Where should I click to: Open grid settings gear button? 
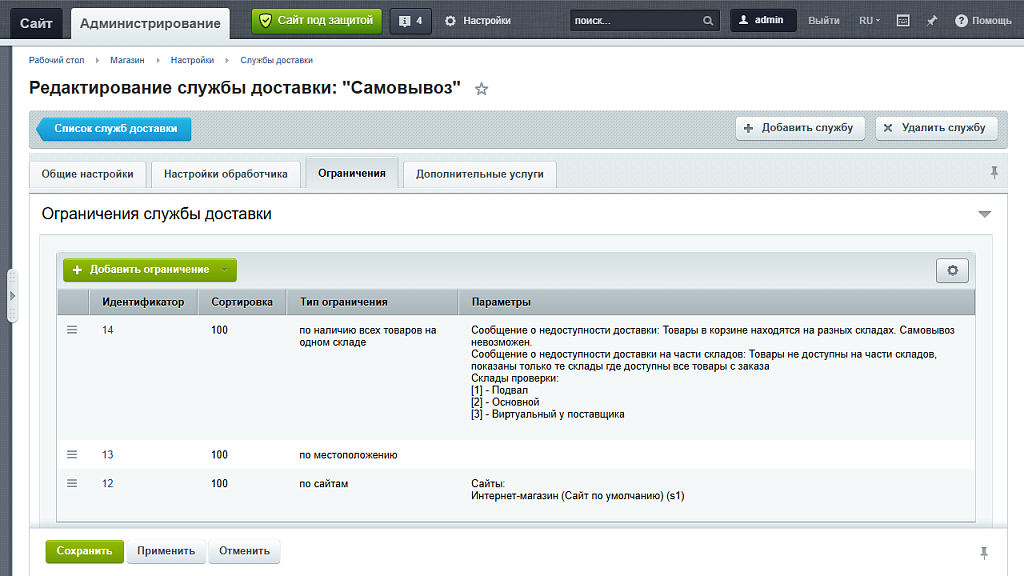pyautogui.click(x=952, y=270)
